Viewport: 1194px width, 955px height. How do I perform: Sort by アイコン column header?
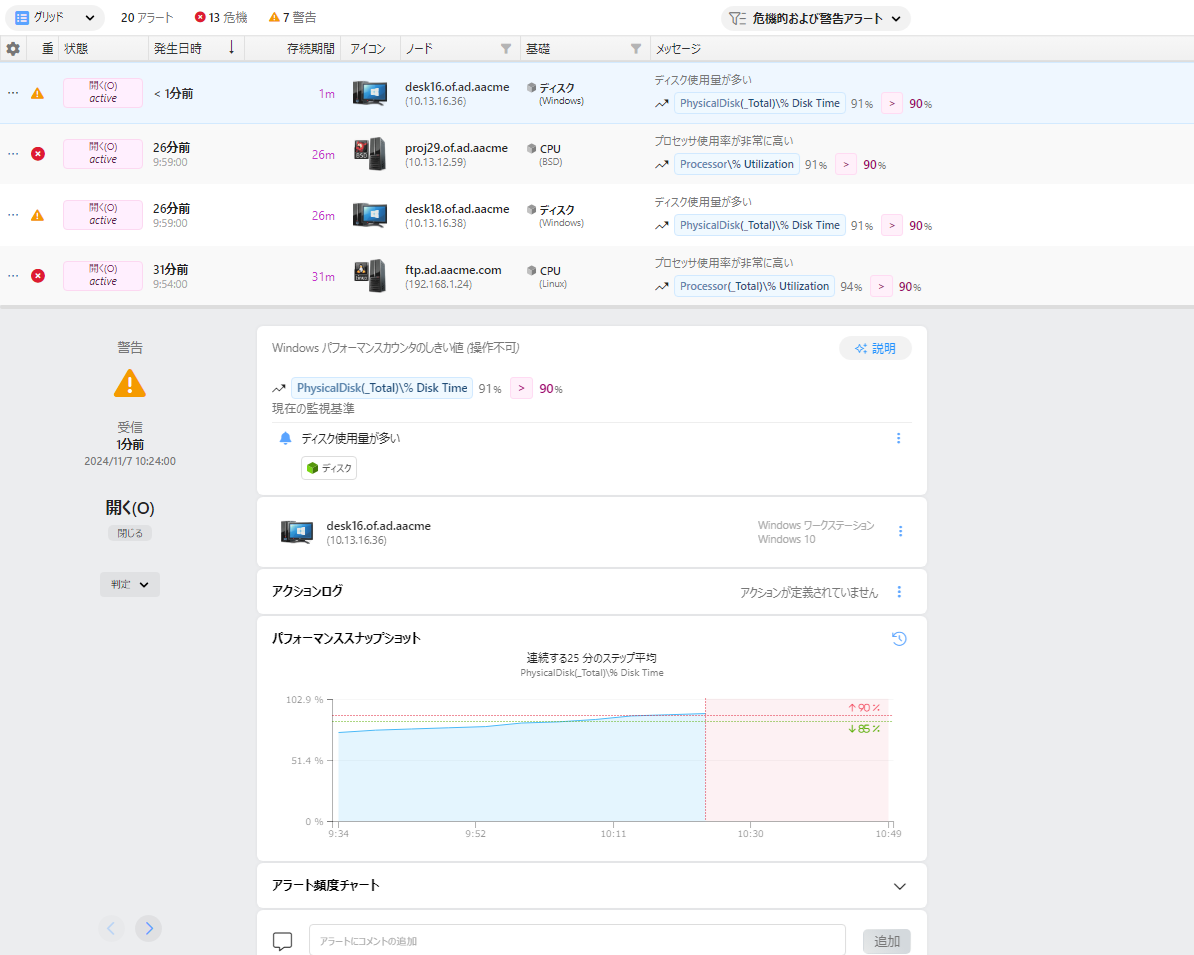point(368,49)
